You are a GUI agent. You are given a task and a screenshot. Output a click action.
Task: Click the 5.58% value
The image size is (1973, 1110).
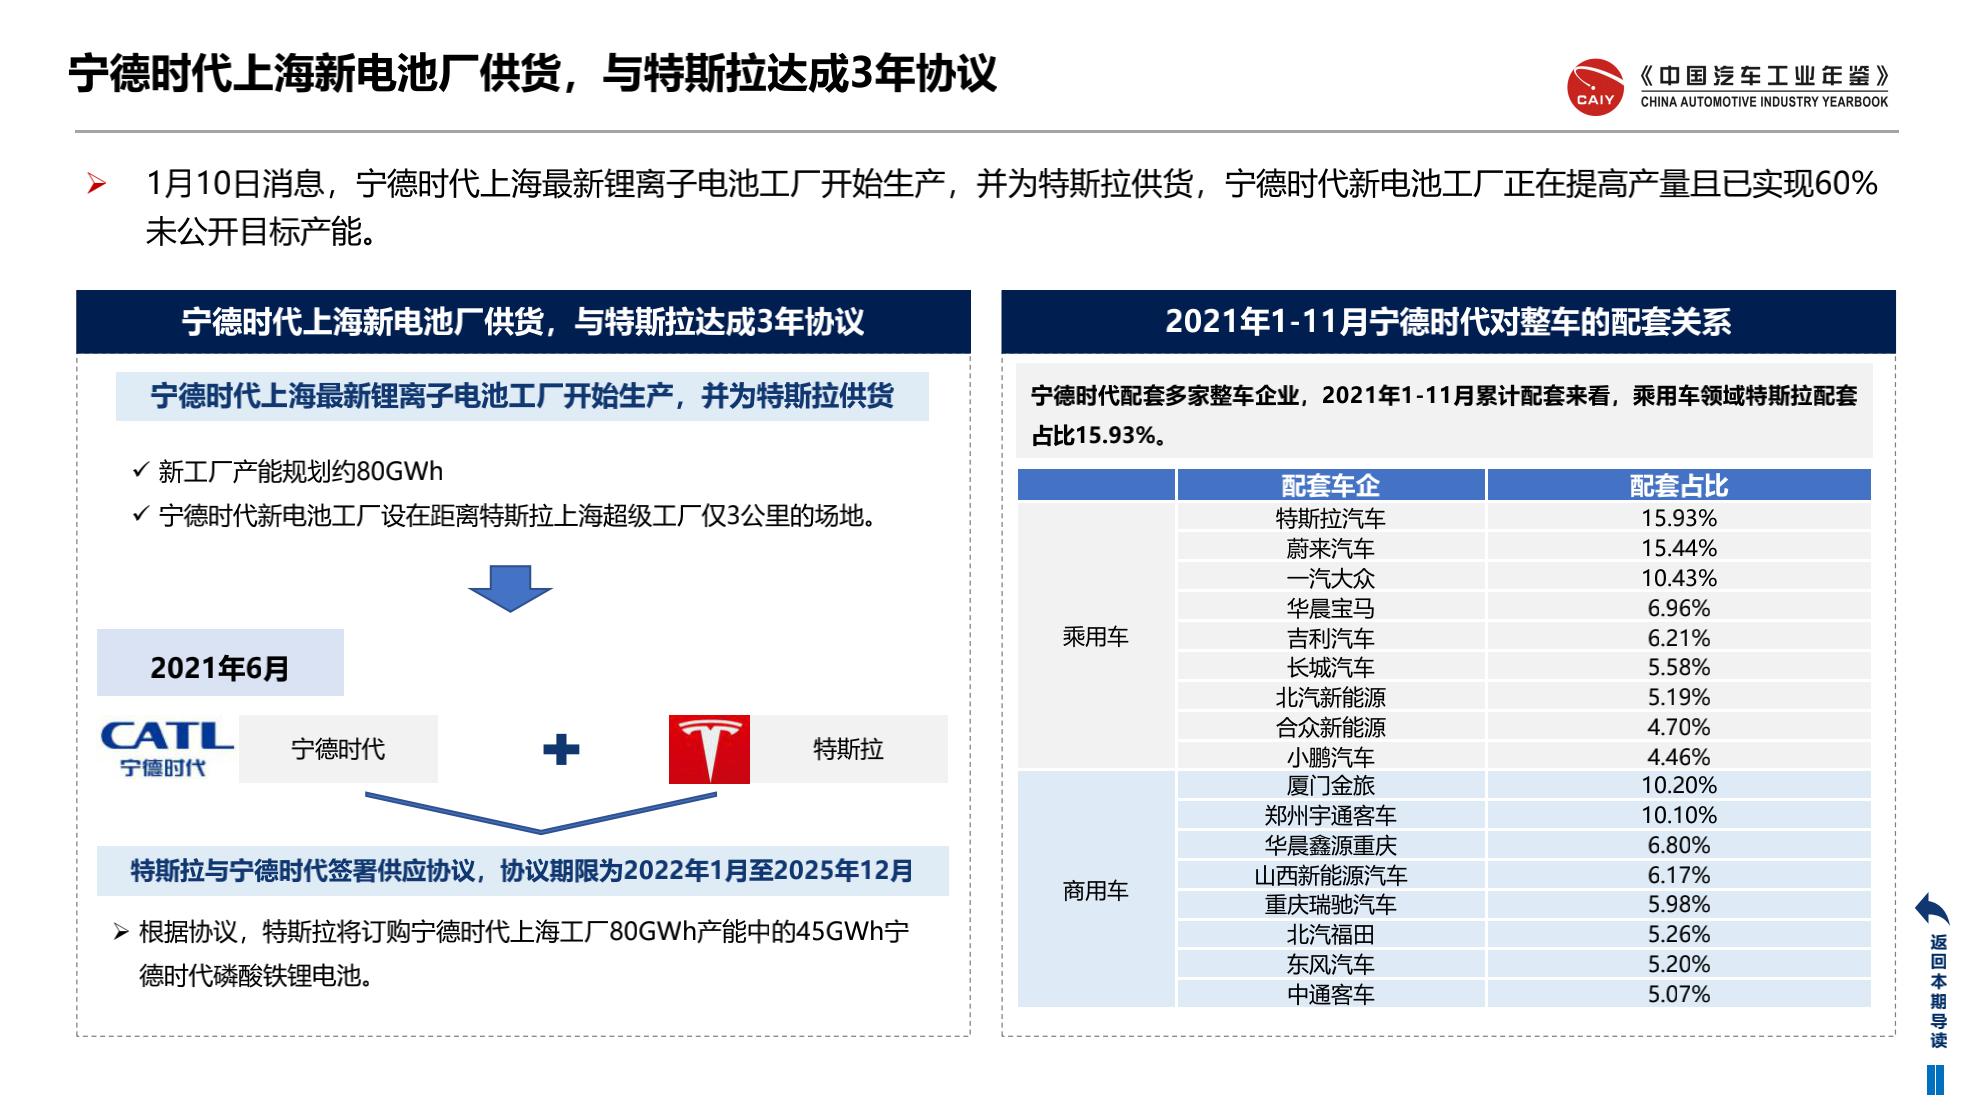1679,667
